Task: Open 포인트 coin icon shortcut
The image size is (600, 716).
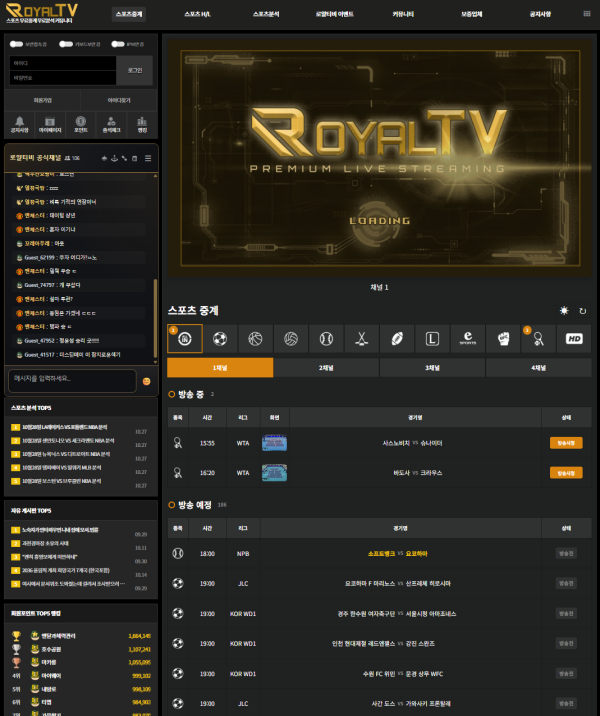Action: click(x=81, y=125)
